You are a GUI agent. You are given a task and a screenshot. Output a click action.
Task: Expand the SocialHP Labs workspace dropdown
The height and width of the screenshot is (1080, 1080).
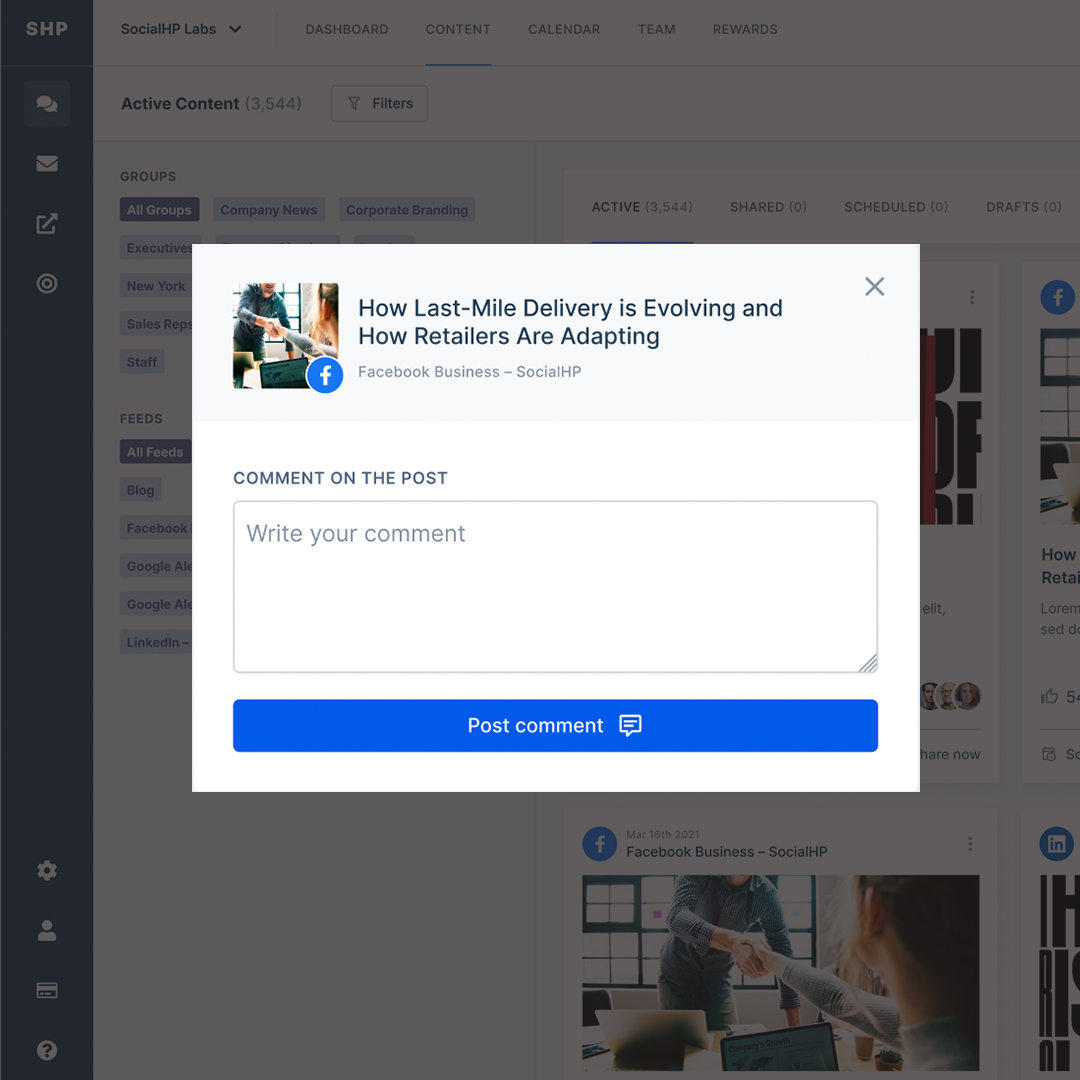coord(181,29)
